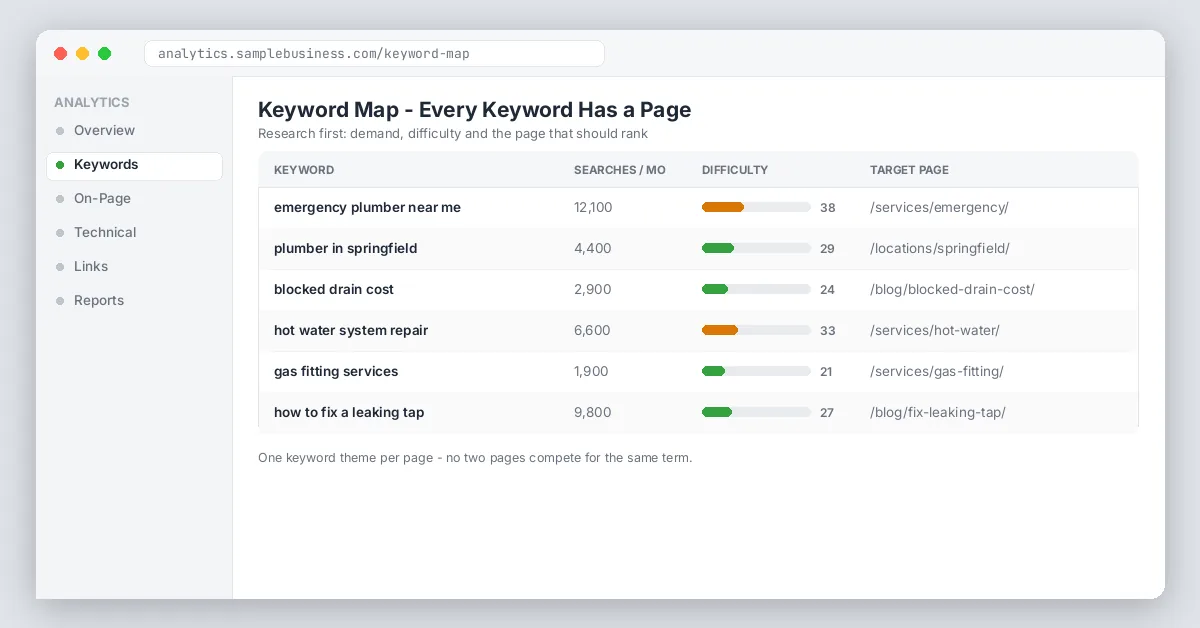Select keyword 'plumber in springfield'
This screenshot has height=628, width=1200.
[345, 248]
